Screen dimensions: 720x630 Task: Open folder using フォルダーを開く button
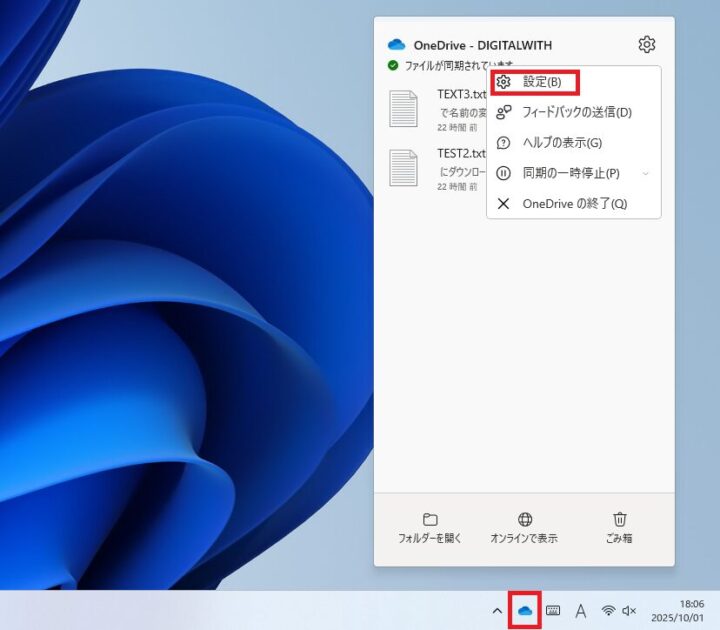(x=430, y=527)
